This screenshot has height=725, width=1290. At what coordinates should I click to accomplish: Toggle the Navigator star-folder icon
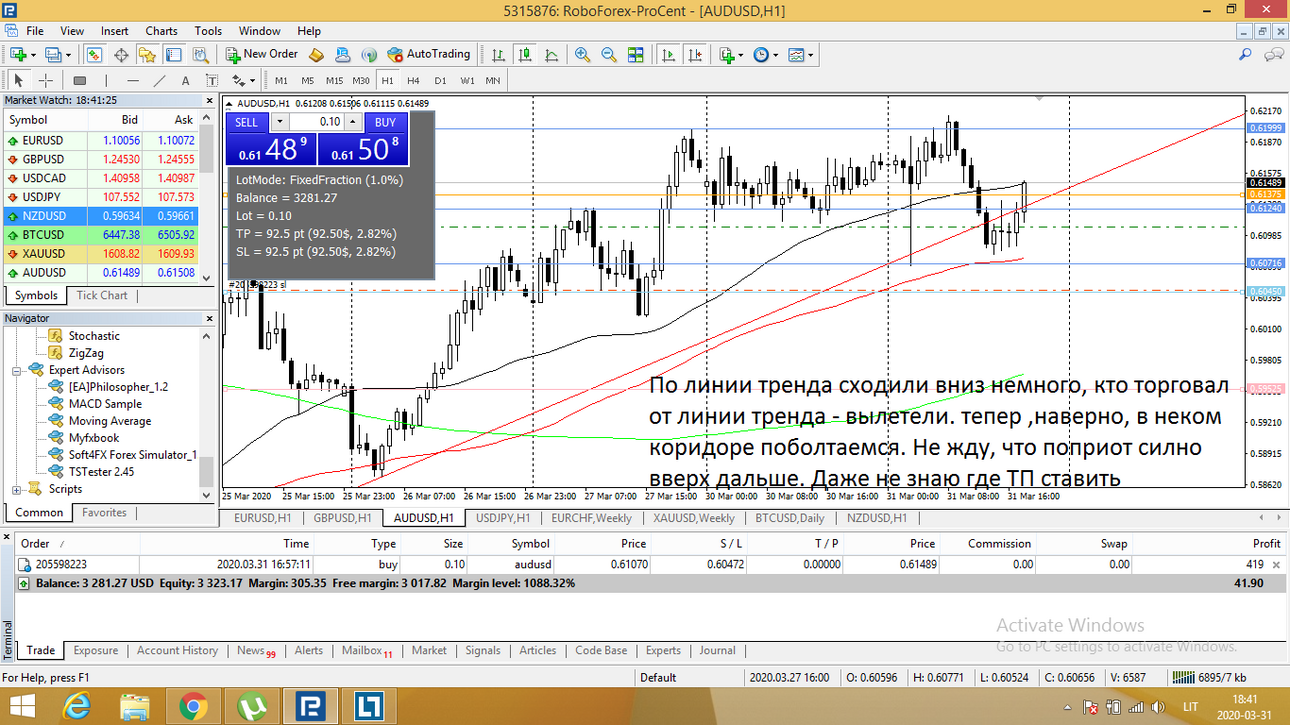click(147, 54)
